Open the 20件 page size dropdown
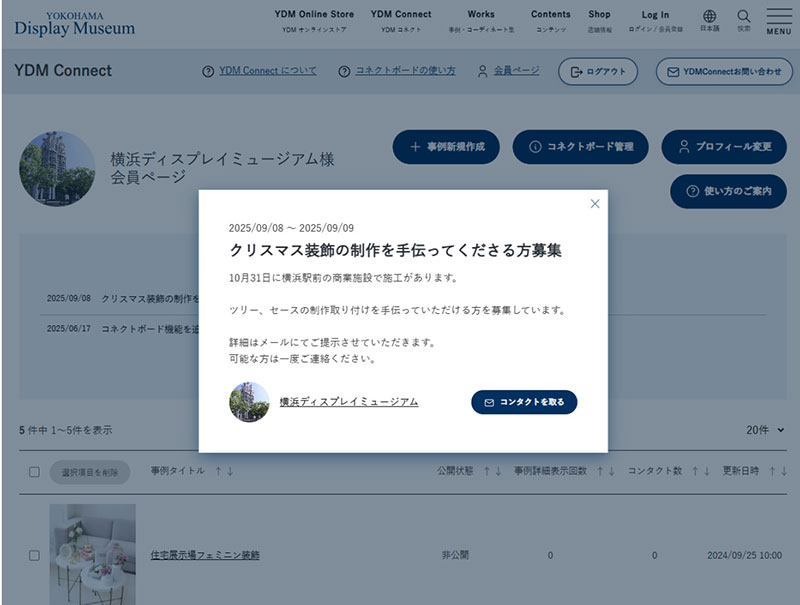The width and height of the screenshot is (800, 605). (765, 430)
